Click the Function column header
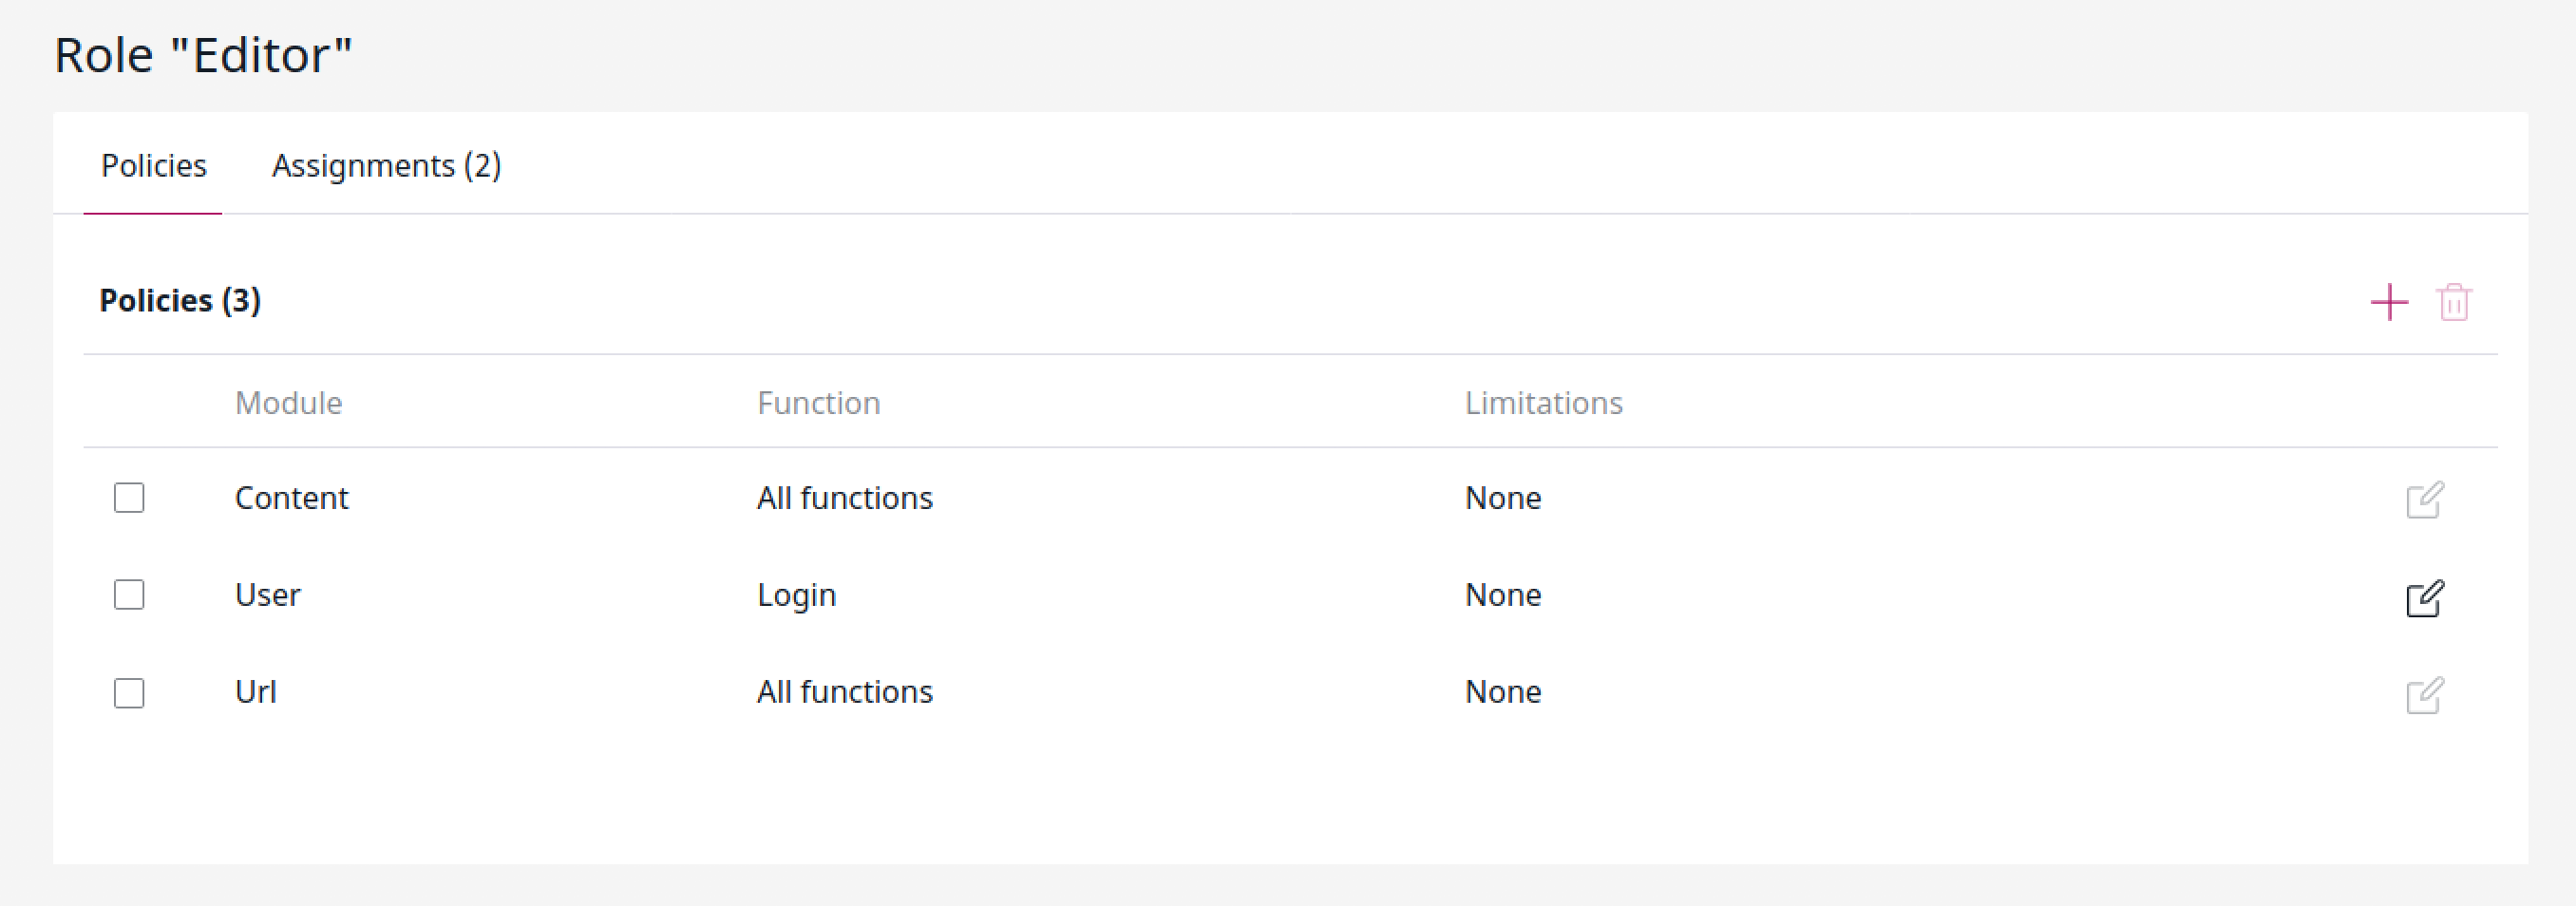The height and width of the screenshot is (906, 2576). pyautogui.click(x=819, y=402)
